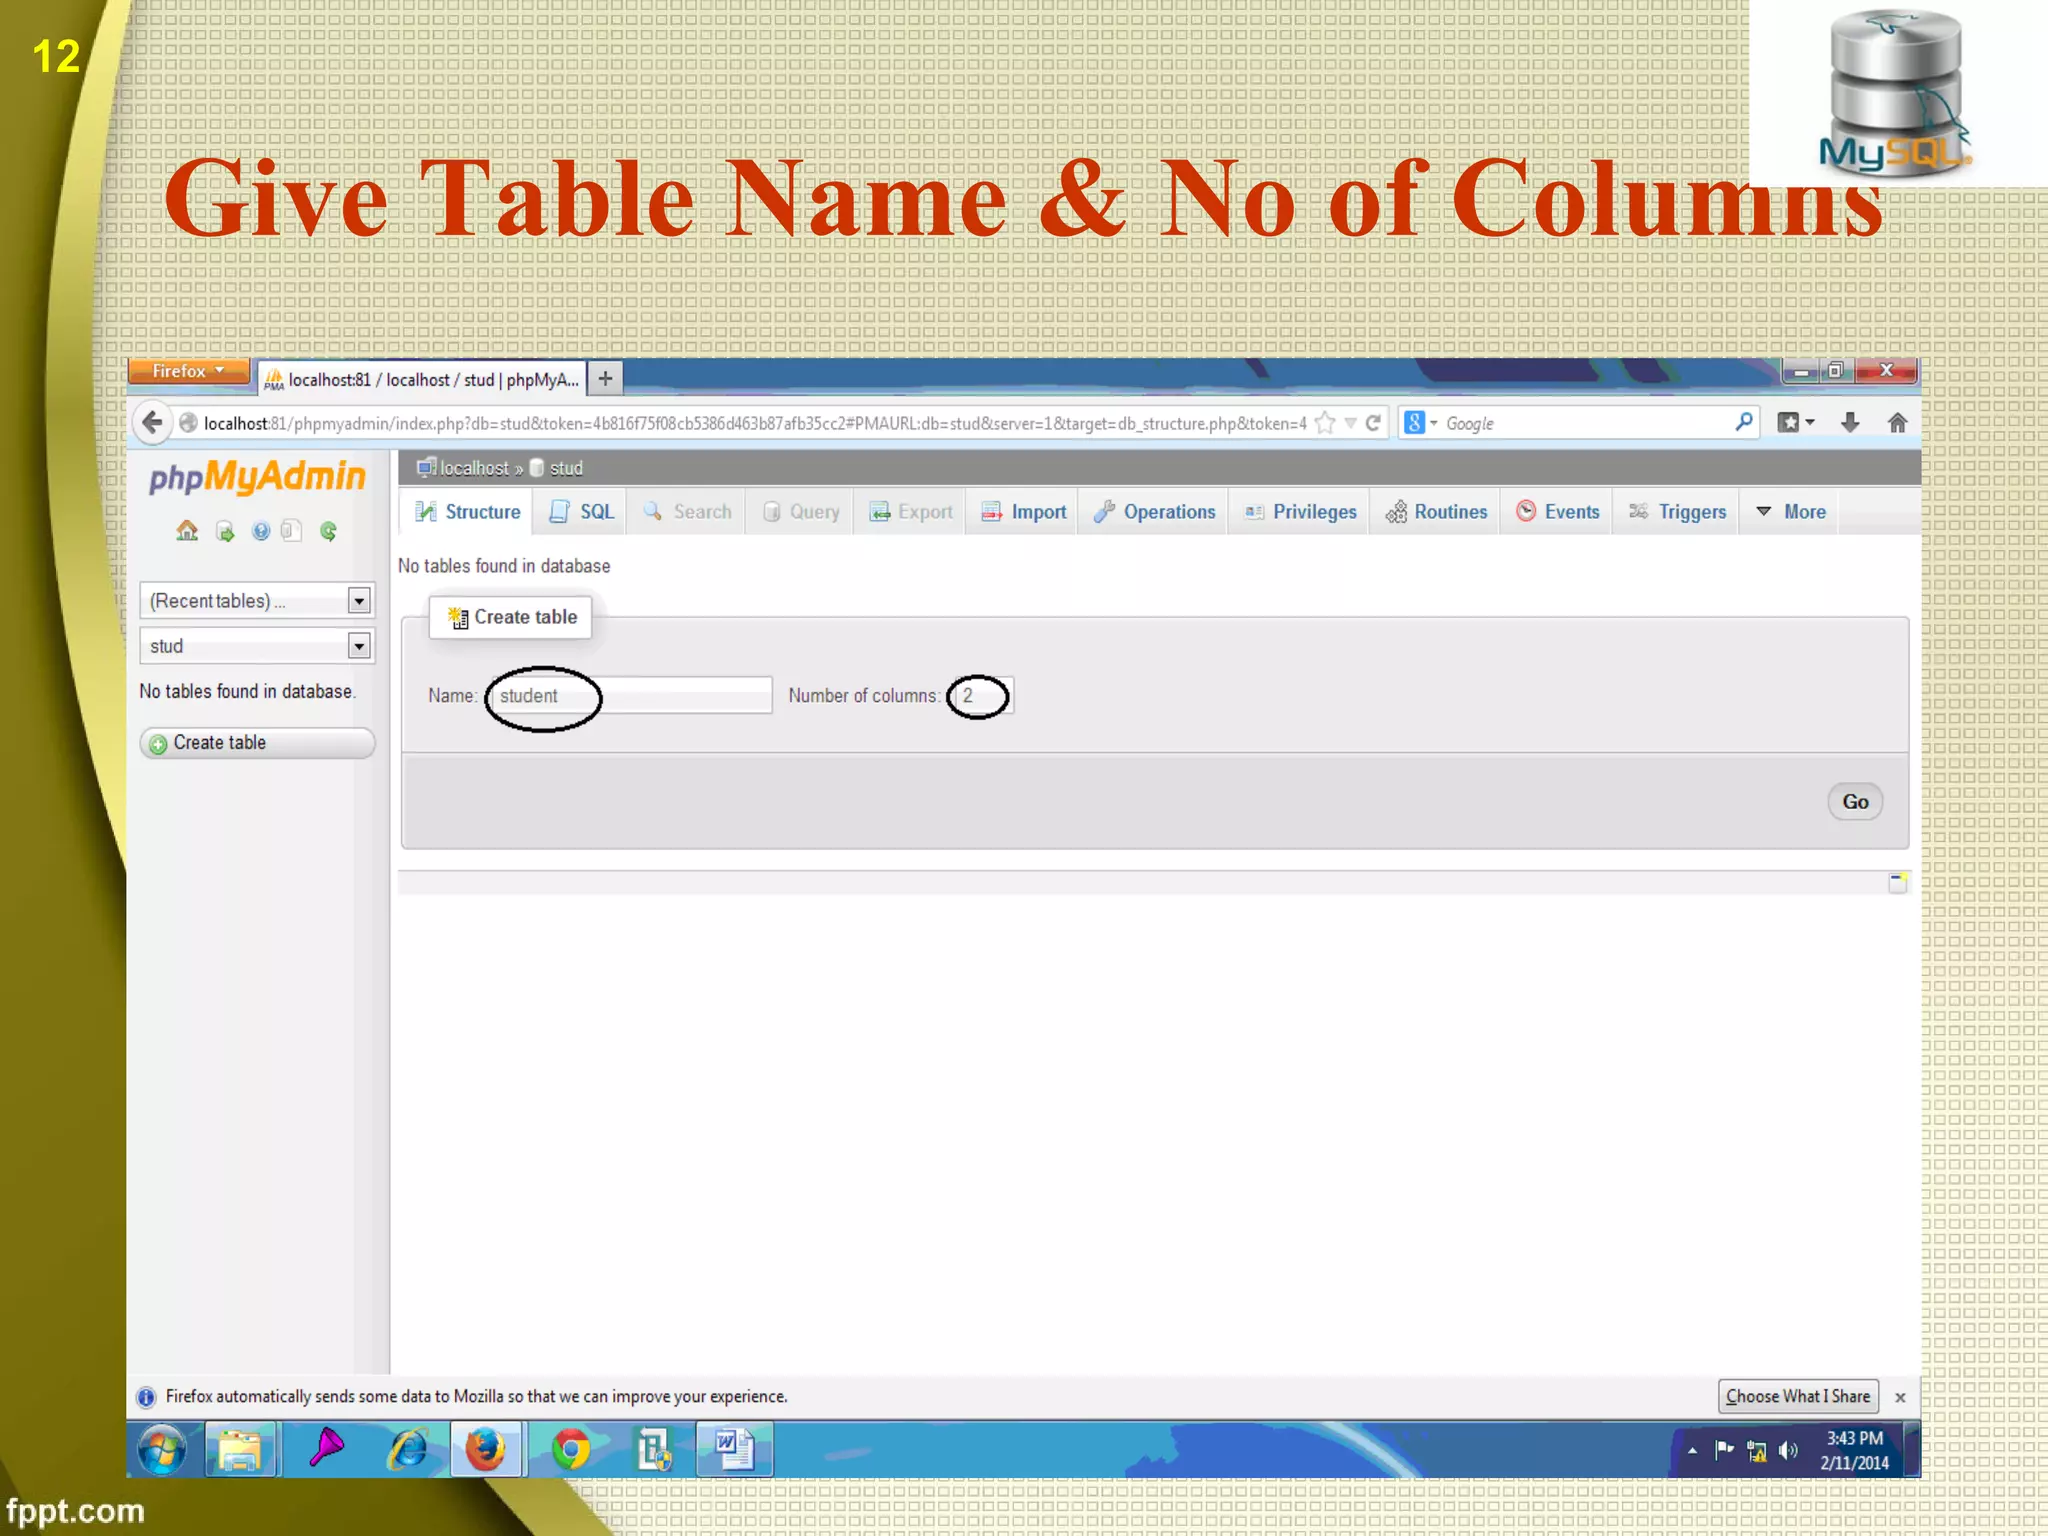Click the phpMyAdmin logo
Image resolution: width=2048 pixels, height=1536 pixels.
coord(257,478)
